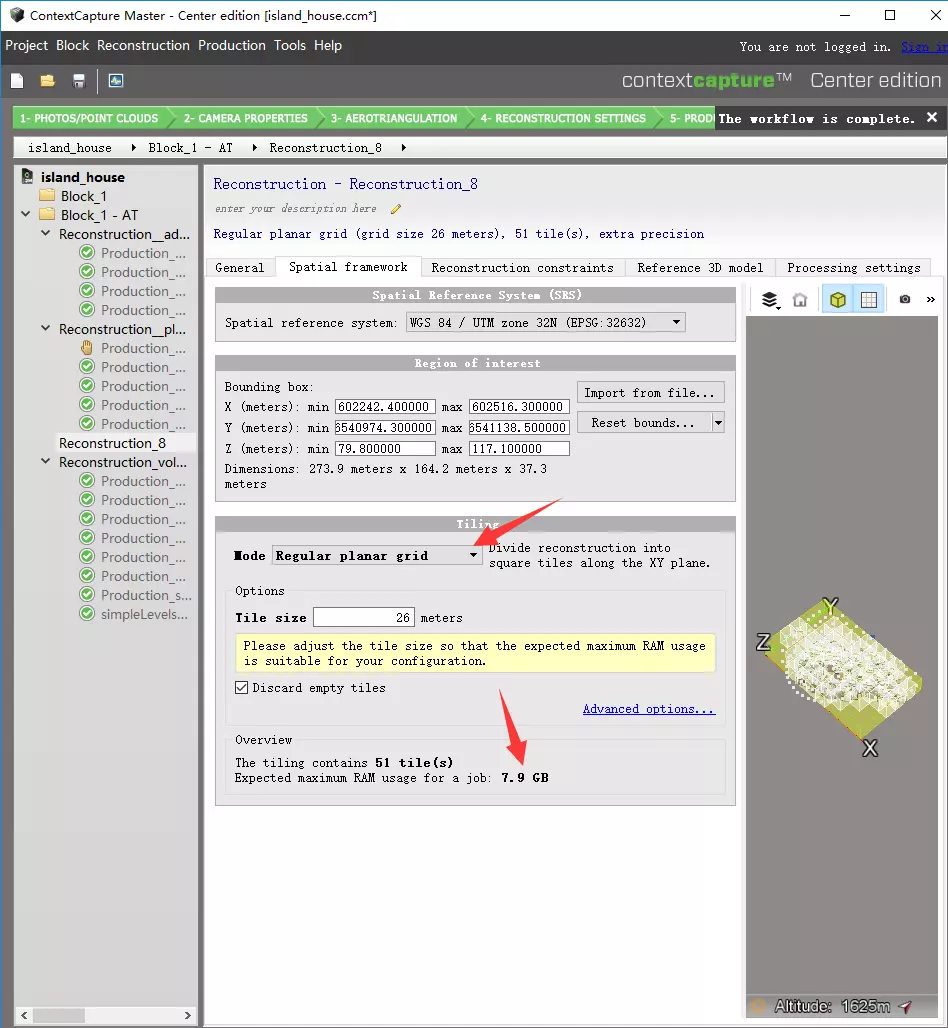The width and height of the screenshot is (948, 1028).
Task: Toggle Discard empty tiles checkbox
Action: pos(241,687)
